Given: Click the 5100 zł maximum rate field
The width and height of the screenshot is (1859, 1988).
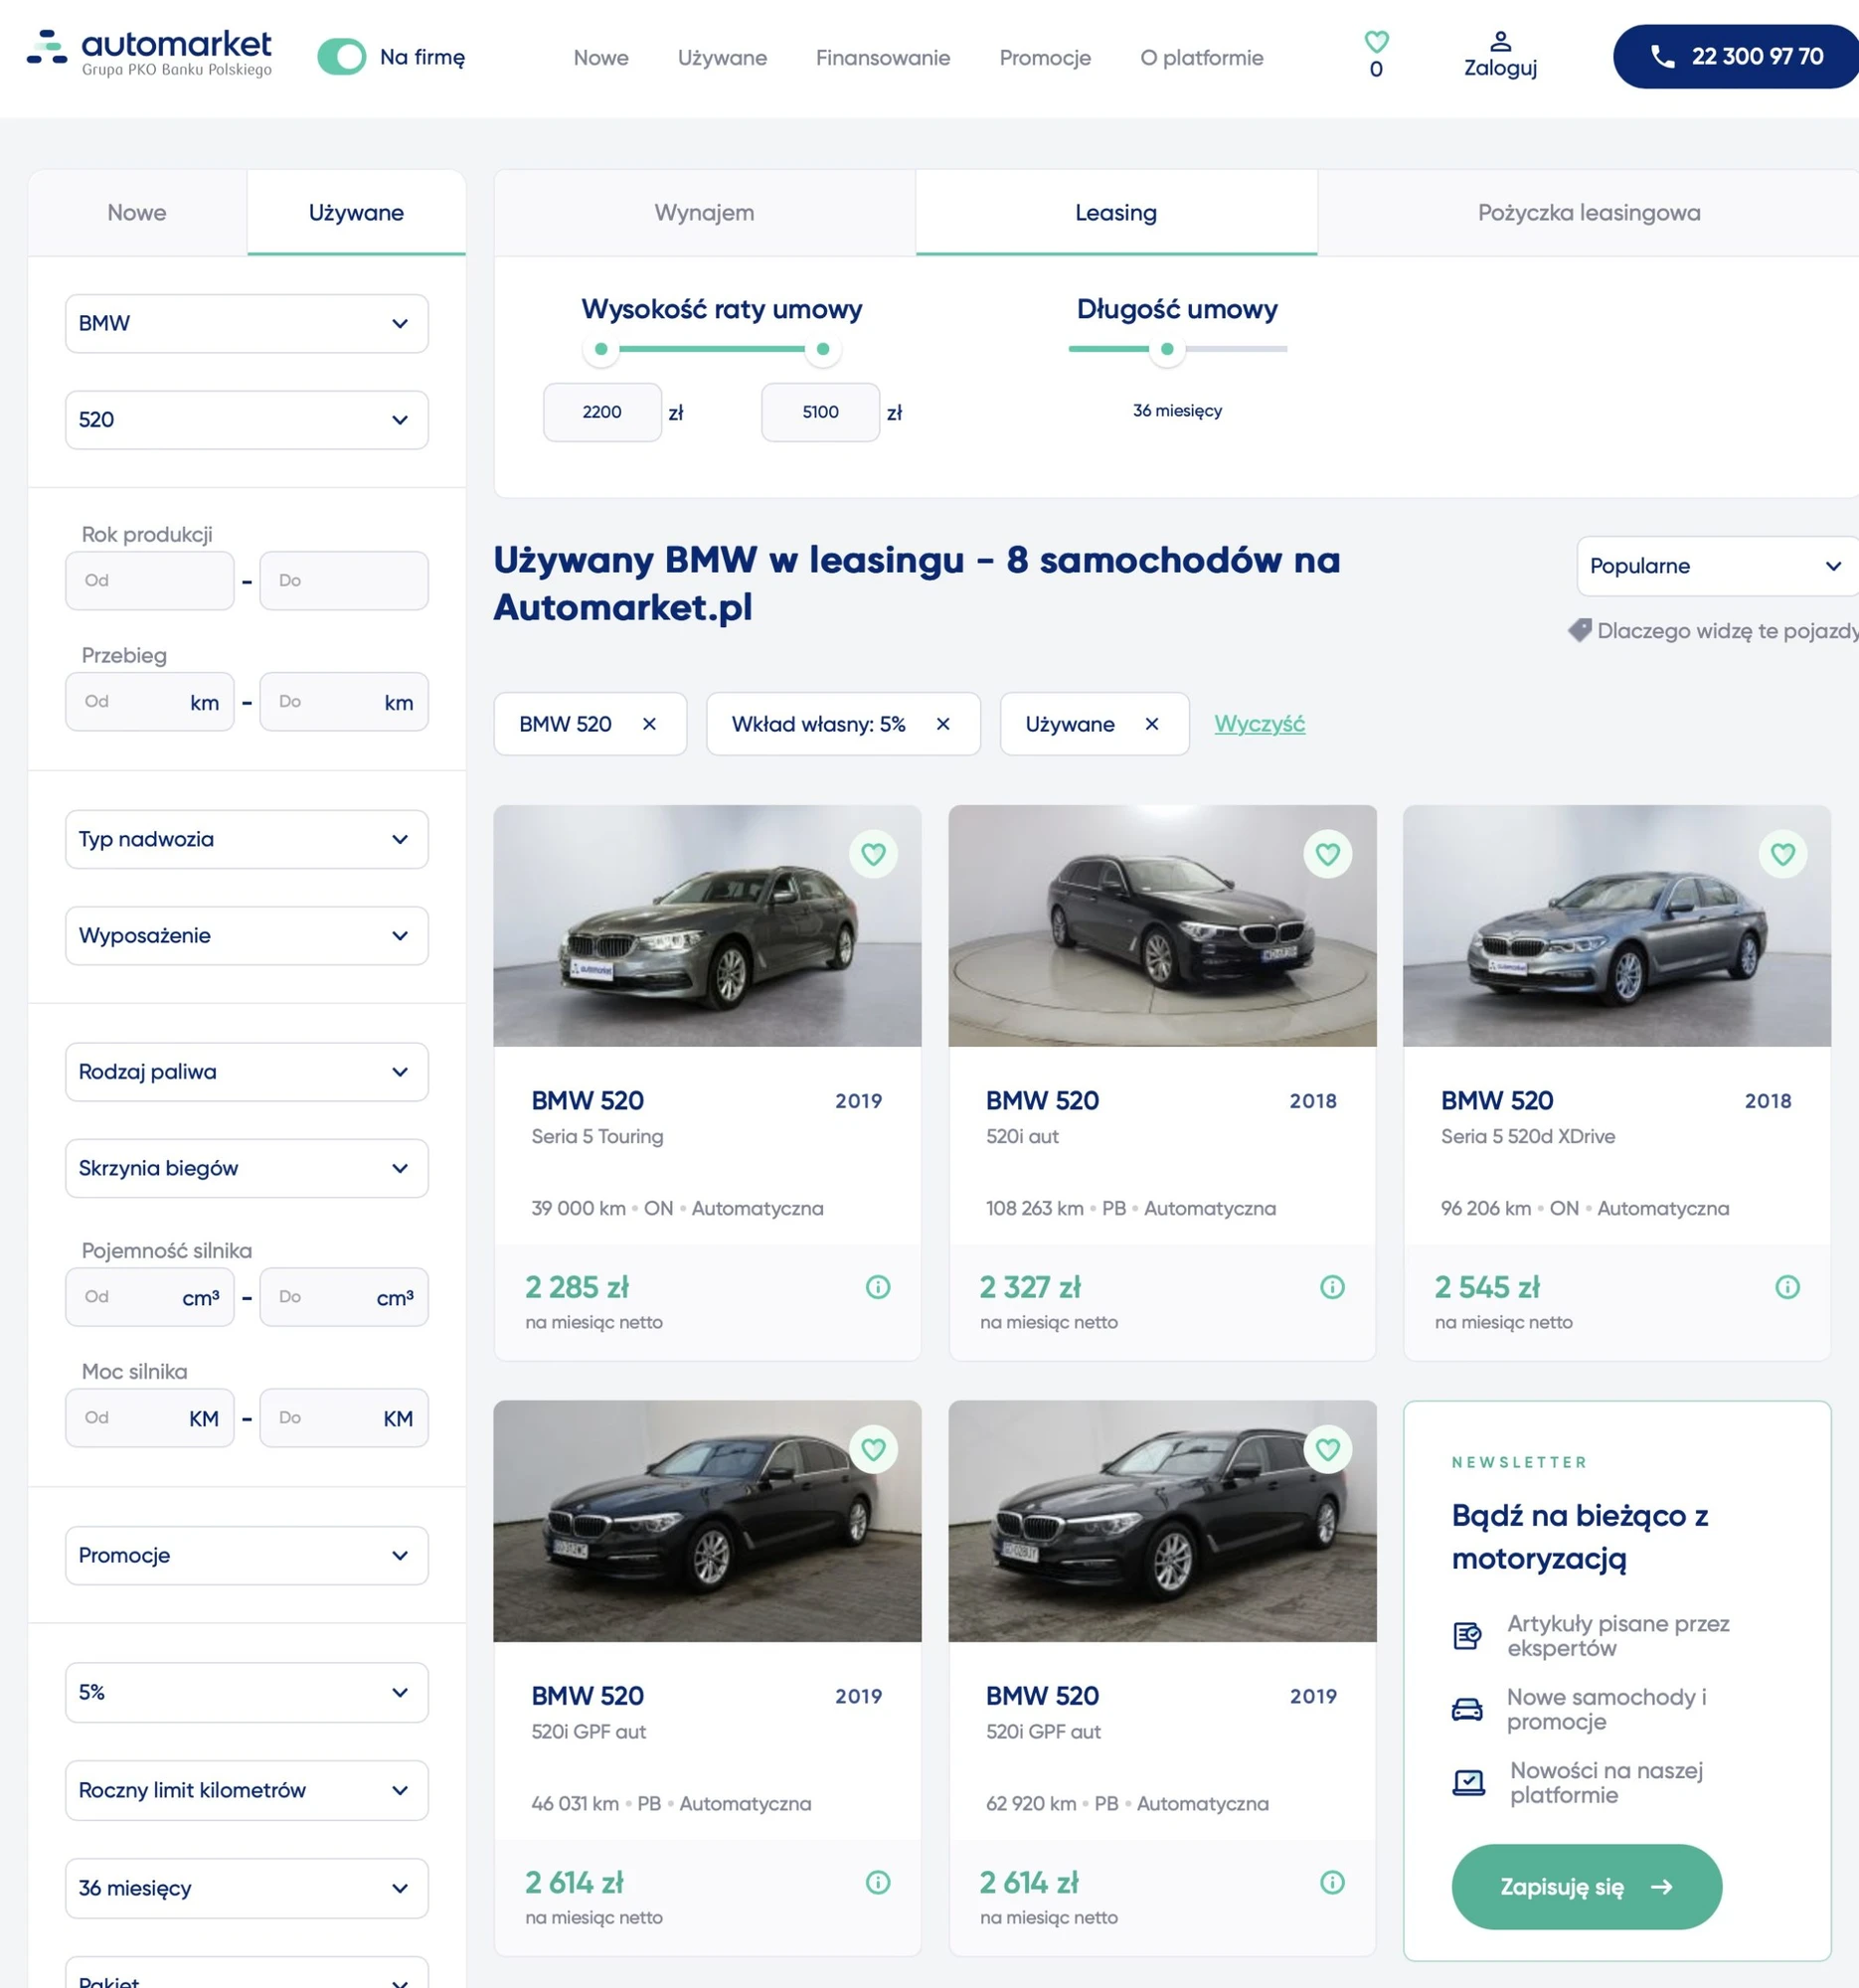Looking at the screenshot, I should [820, 412].
